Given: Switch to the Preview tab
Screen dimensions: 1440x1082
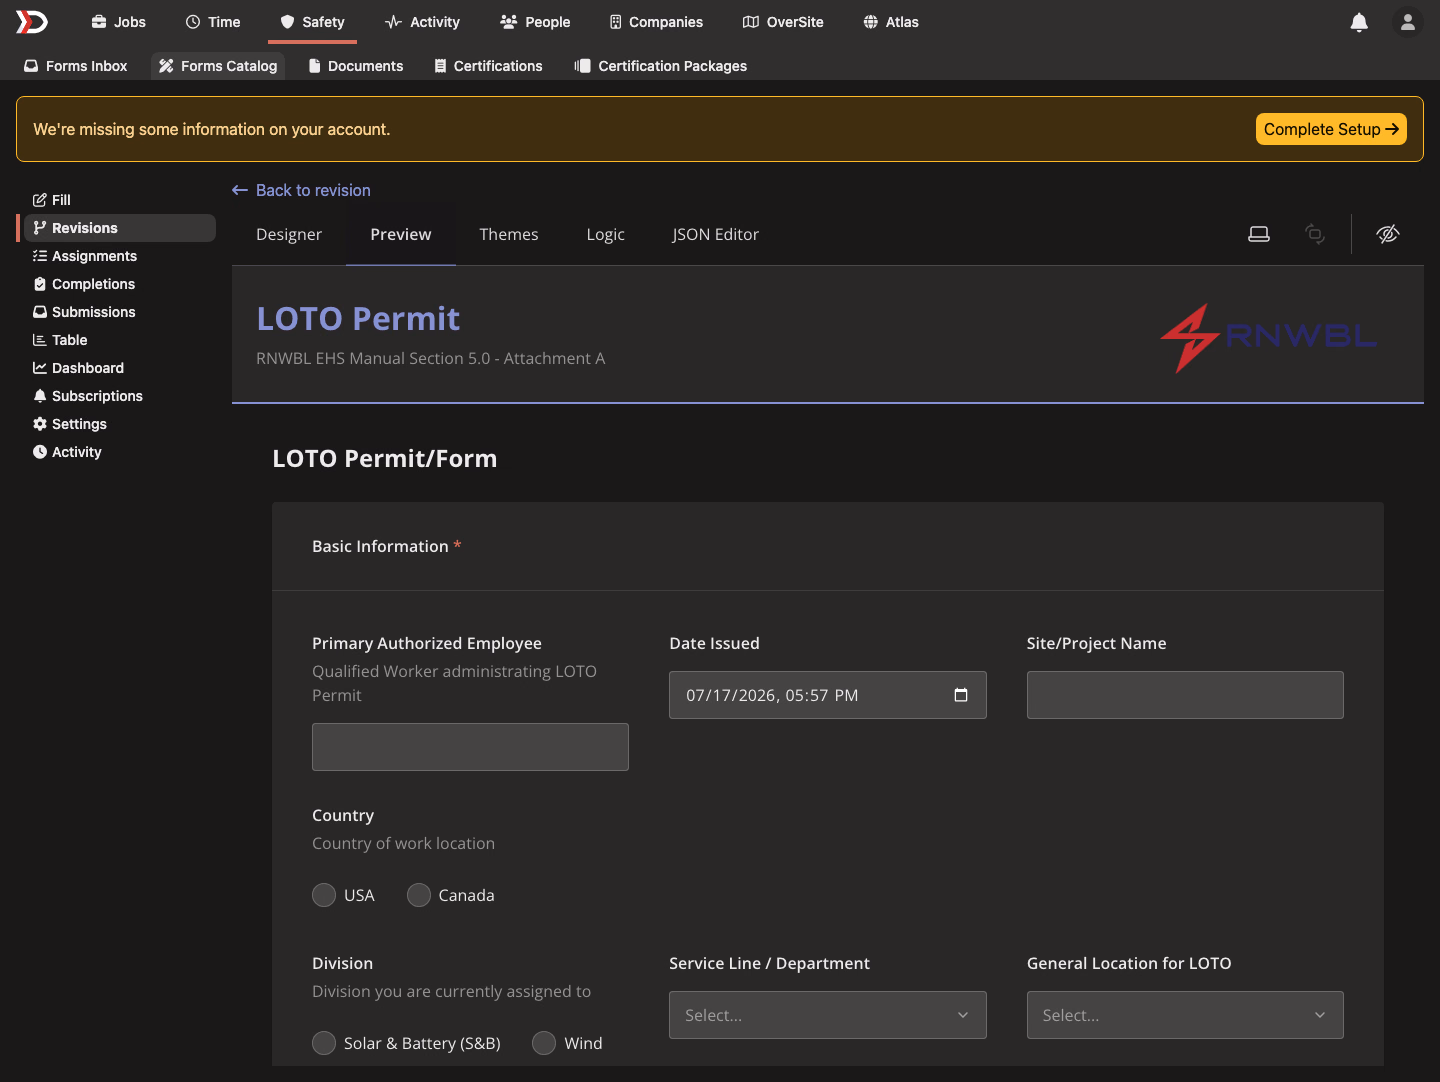Looking at the screenshot, I should pyautogui.click(x=401, y=234).
